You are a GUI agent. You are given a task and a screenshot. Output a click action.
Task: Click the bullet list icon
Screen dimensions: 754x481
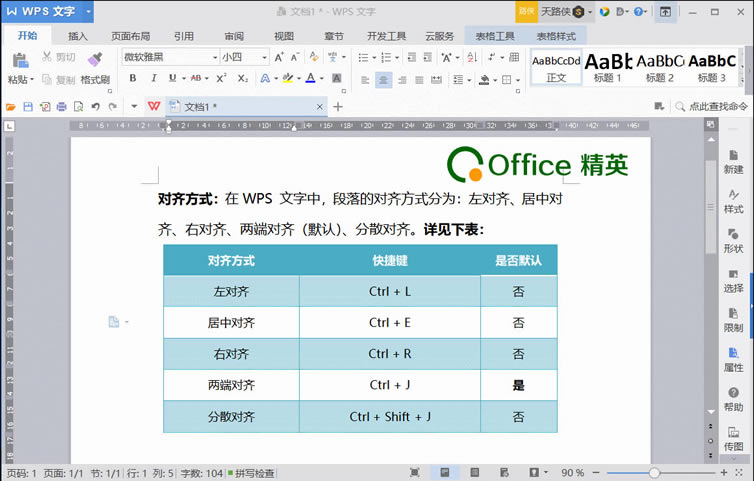click(x=363, y=58)
